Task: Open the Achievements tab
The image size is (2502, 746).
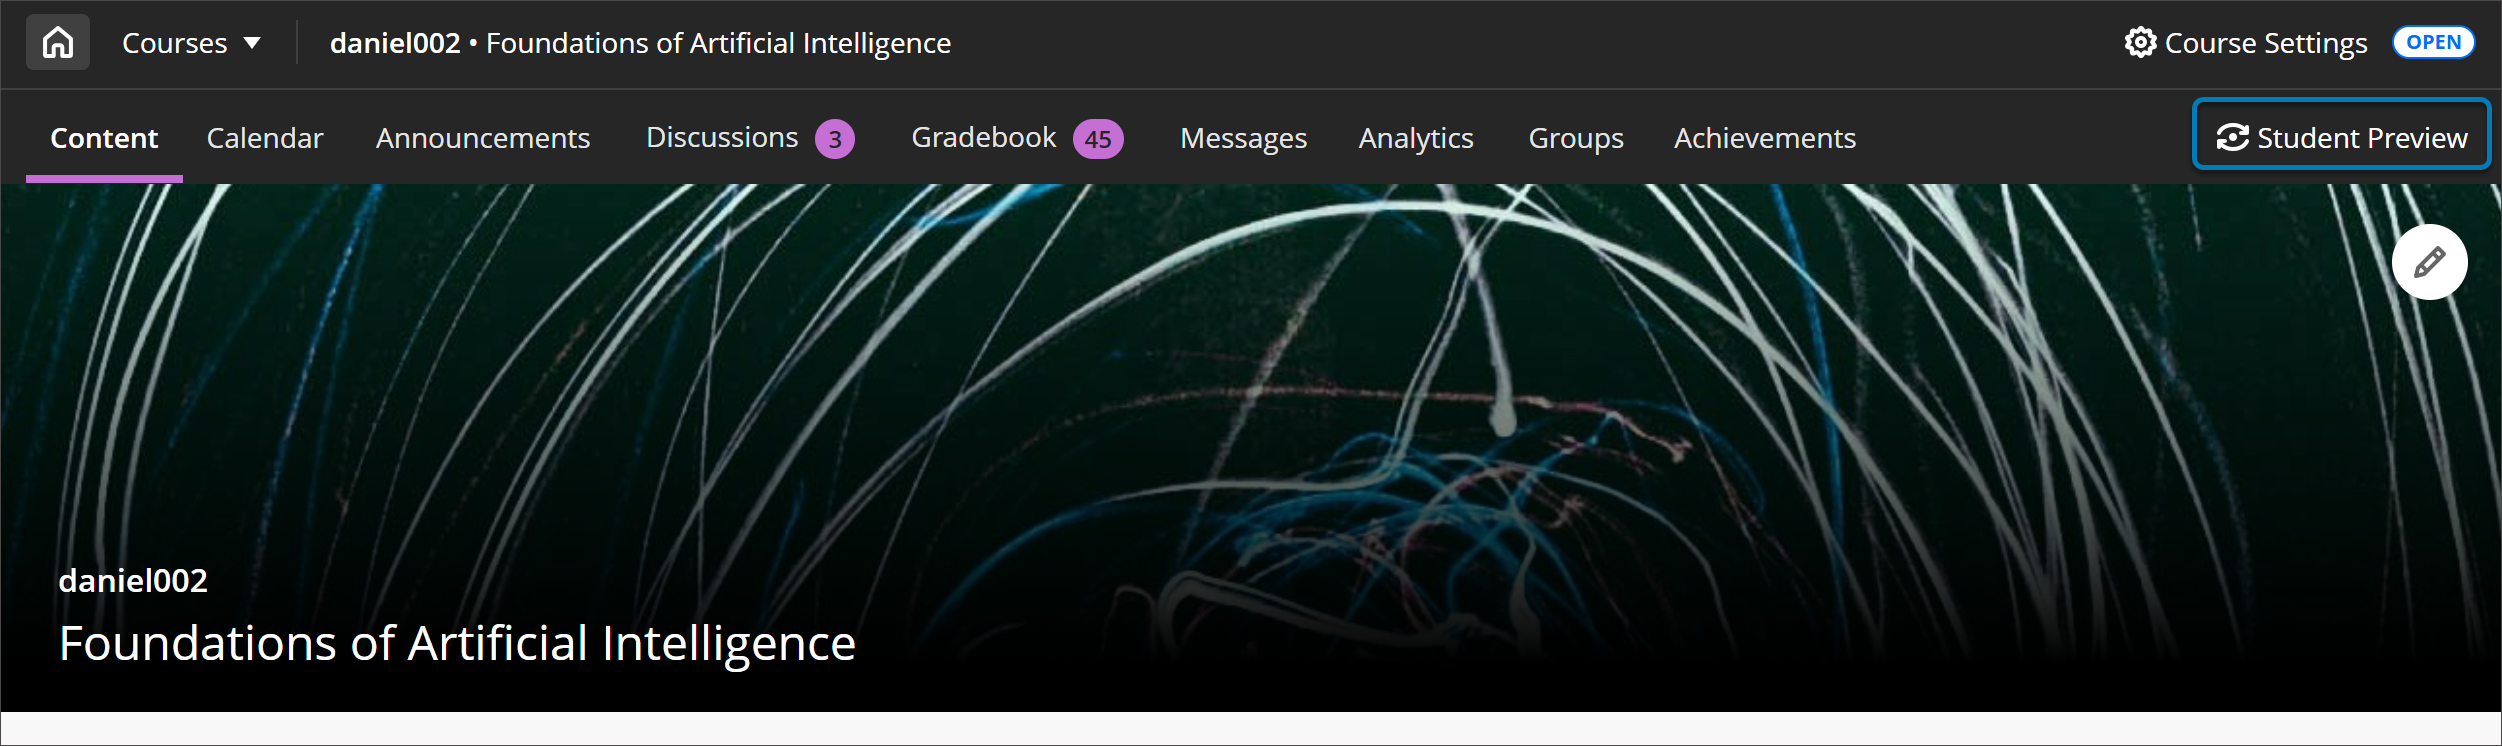Action: (1764, 138)
